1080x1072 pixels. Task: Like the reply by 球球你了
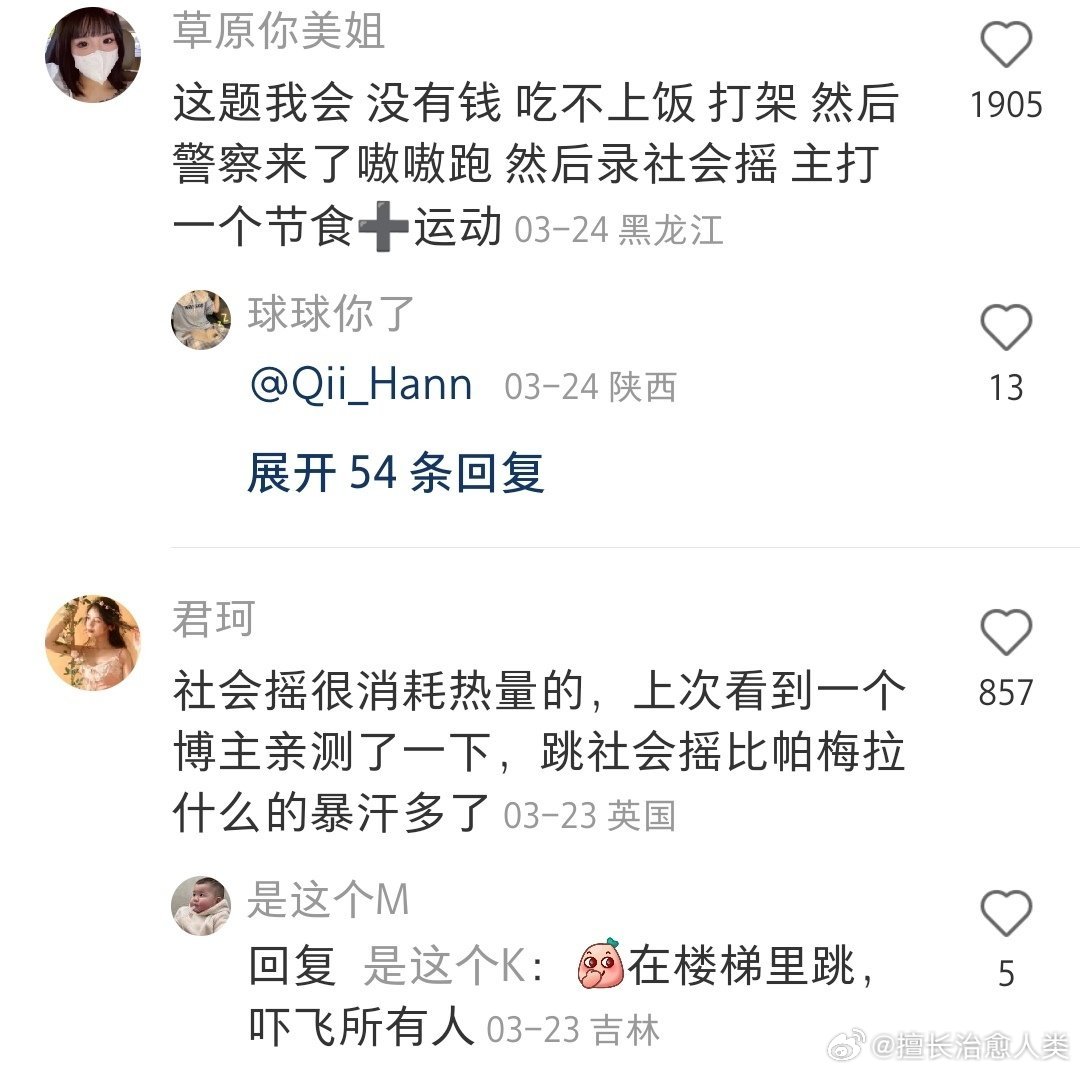click(x=1006, y=327)
